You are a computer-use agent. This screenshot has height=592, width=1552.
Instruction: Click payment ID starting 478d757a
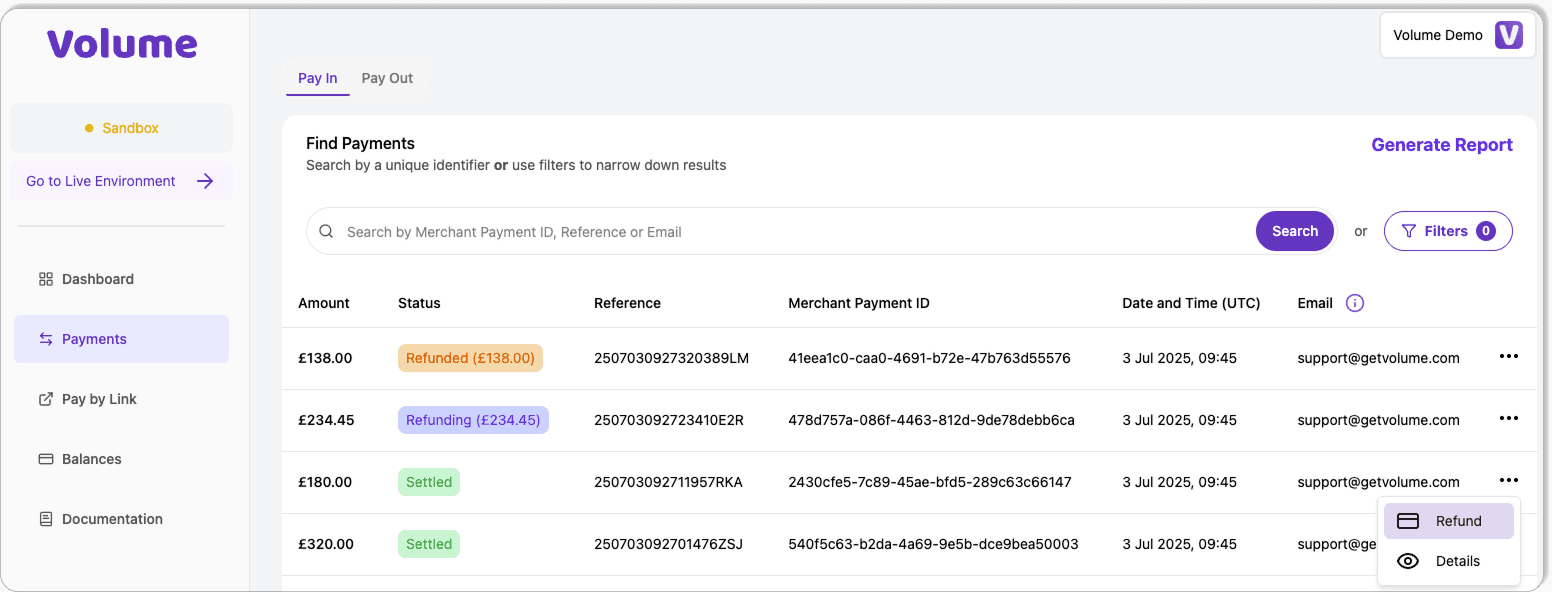click(931, 420)
